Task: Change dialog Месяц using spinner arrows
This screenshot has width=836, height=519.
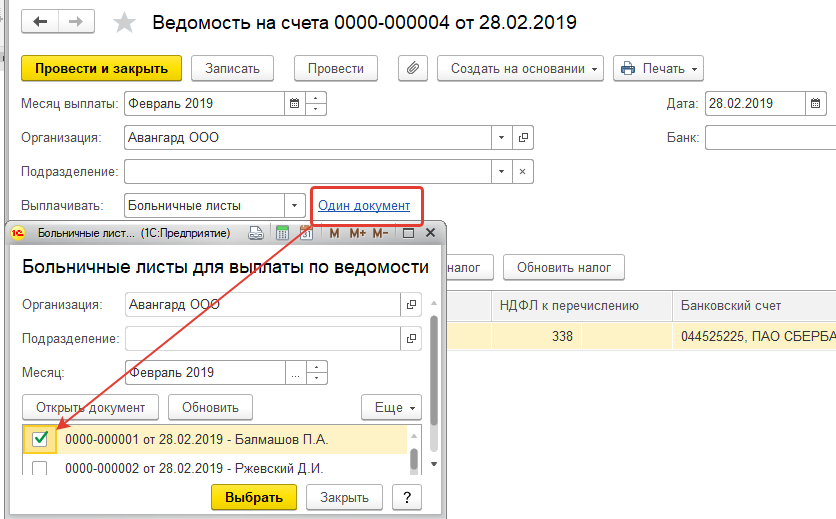Action: (317, 373)
